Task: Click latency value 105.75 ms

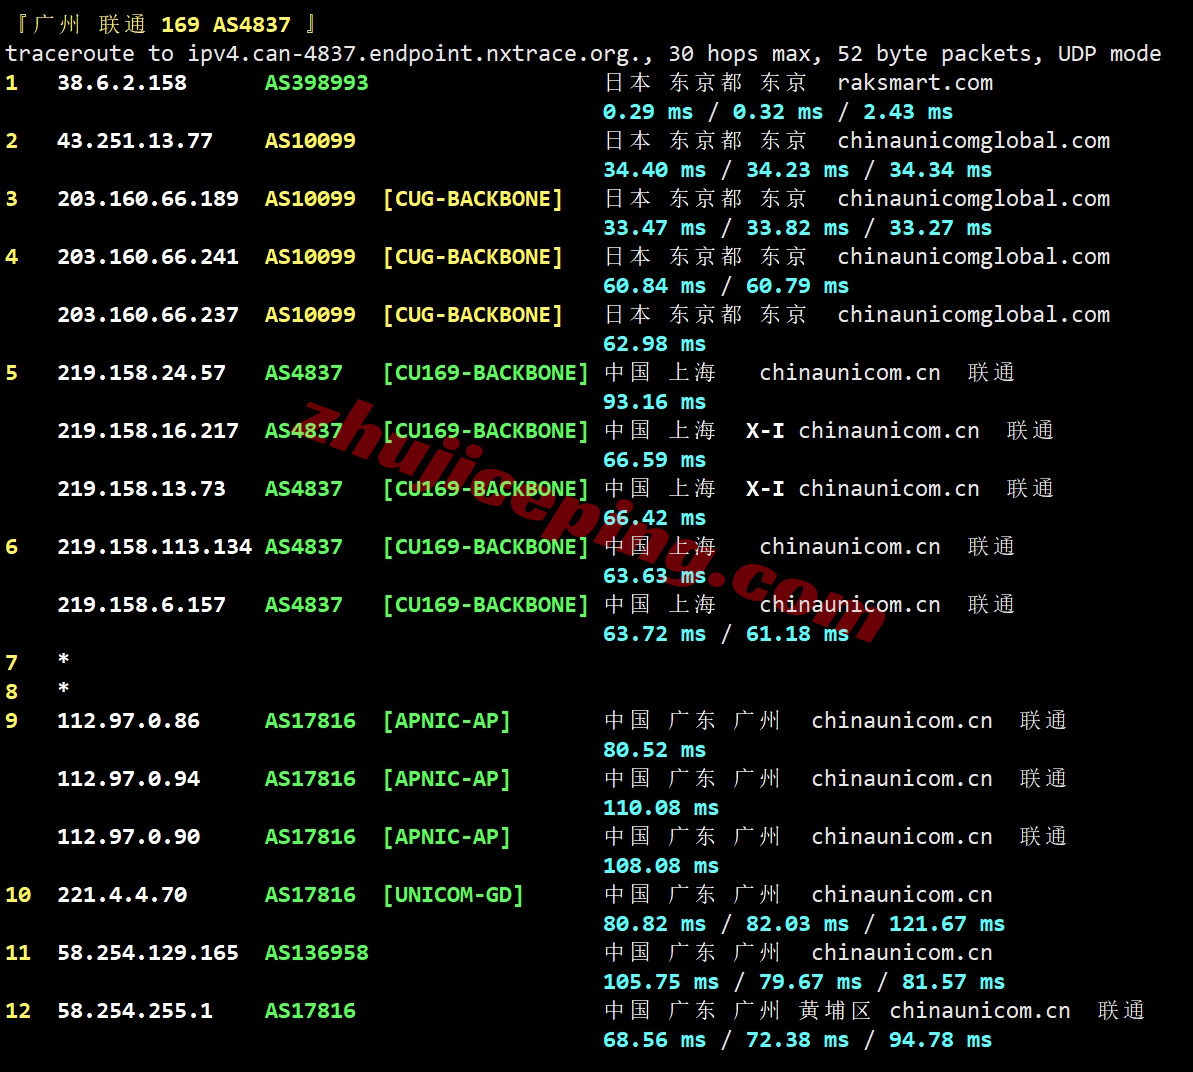Action: coord(661,982)
